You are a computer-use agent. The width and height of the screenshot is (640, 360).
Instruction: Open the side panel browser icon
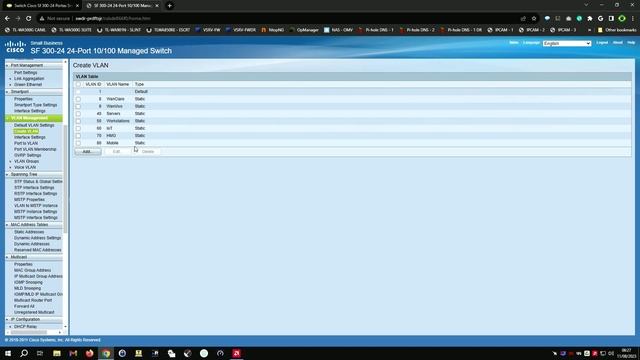click(611, 18)
